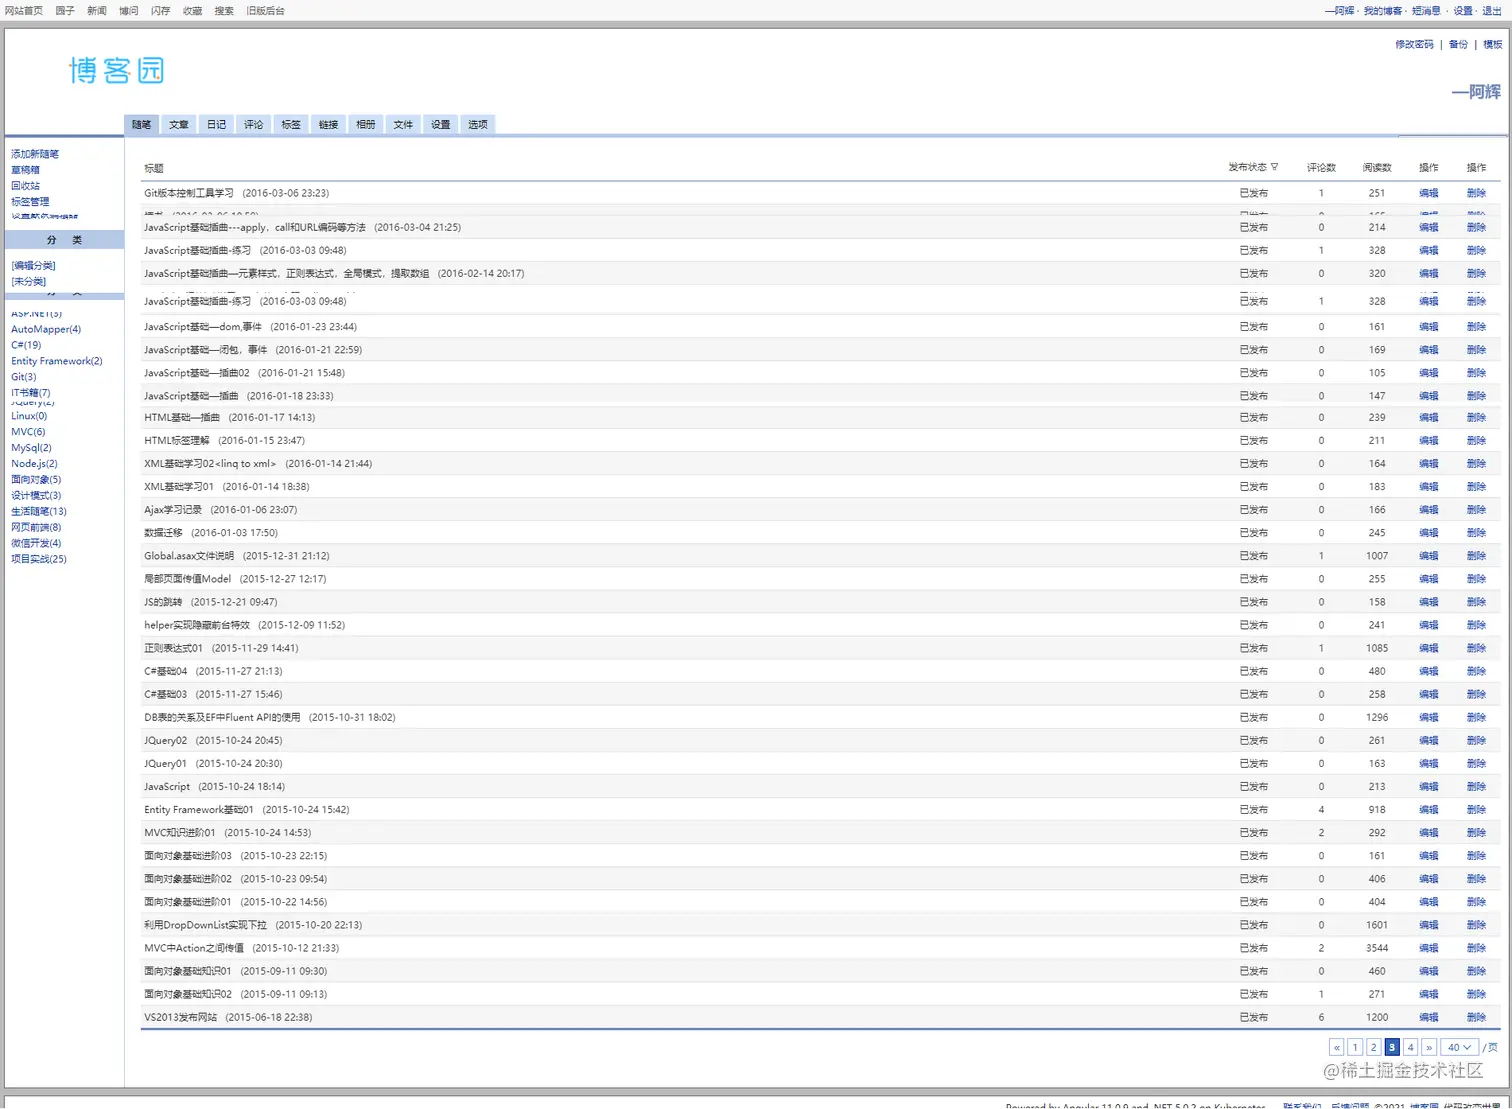Viewport: 1512px width, 1109px height.
Task: Open post Entity Framework基础01 title
Action: click(199, 810)
